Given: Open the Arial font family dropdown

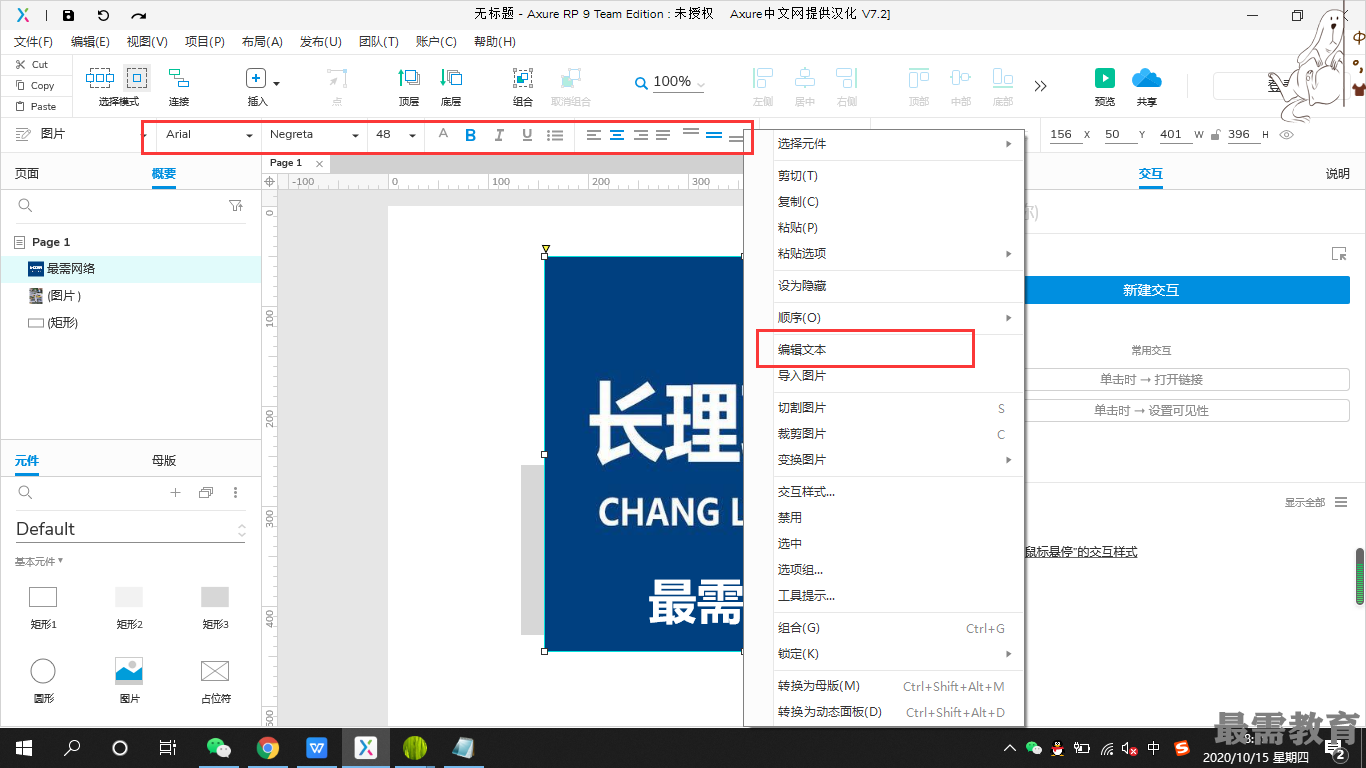Looking at the screenshot, I should [x=209, y=135].
